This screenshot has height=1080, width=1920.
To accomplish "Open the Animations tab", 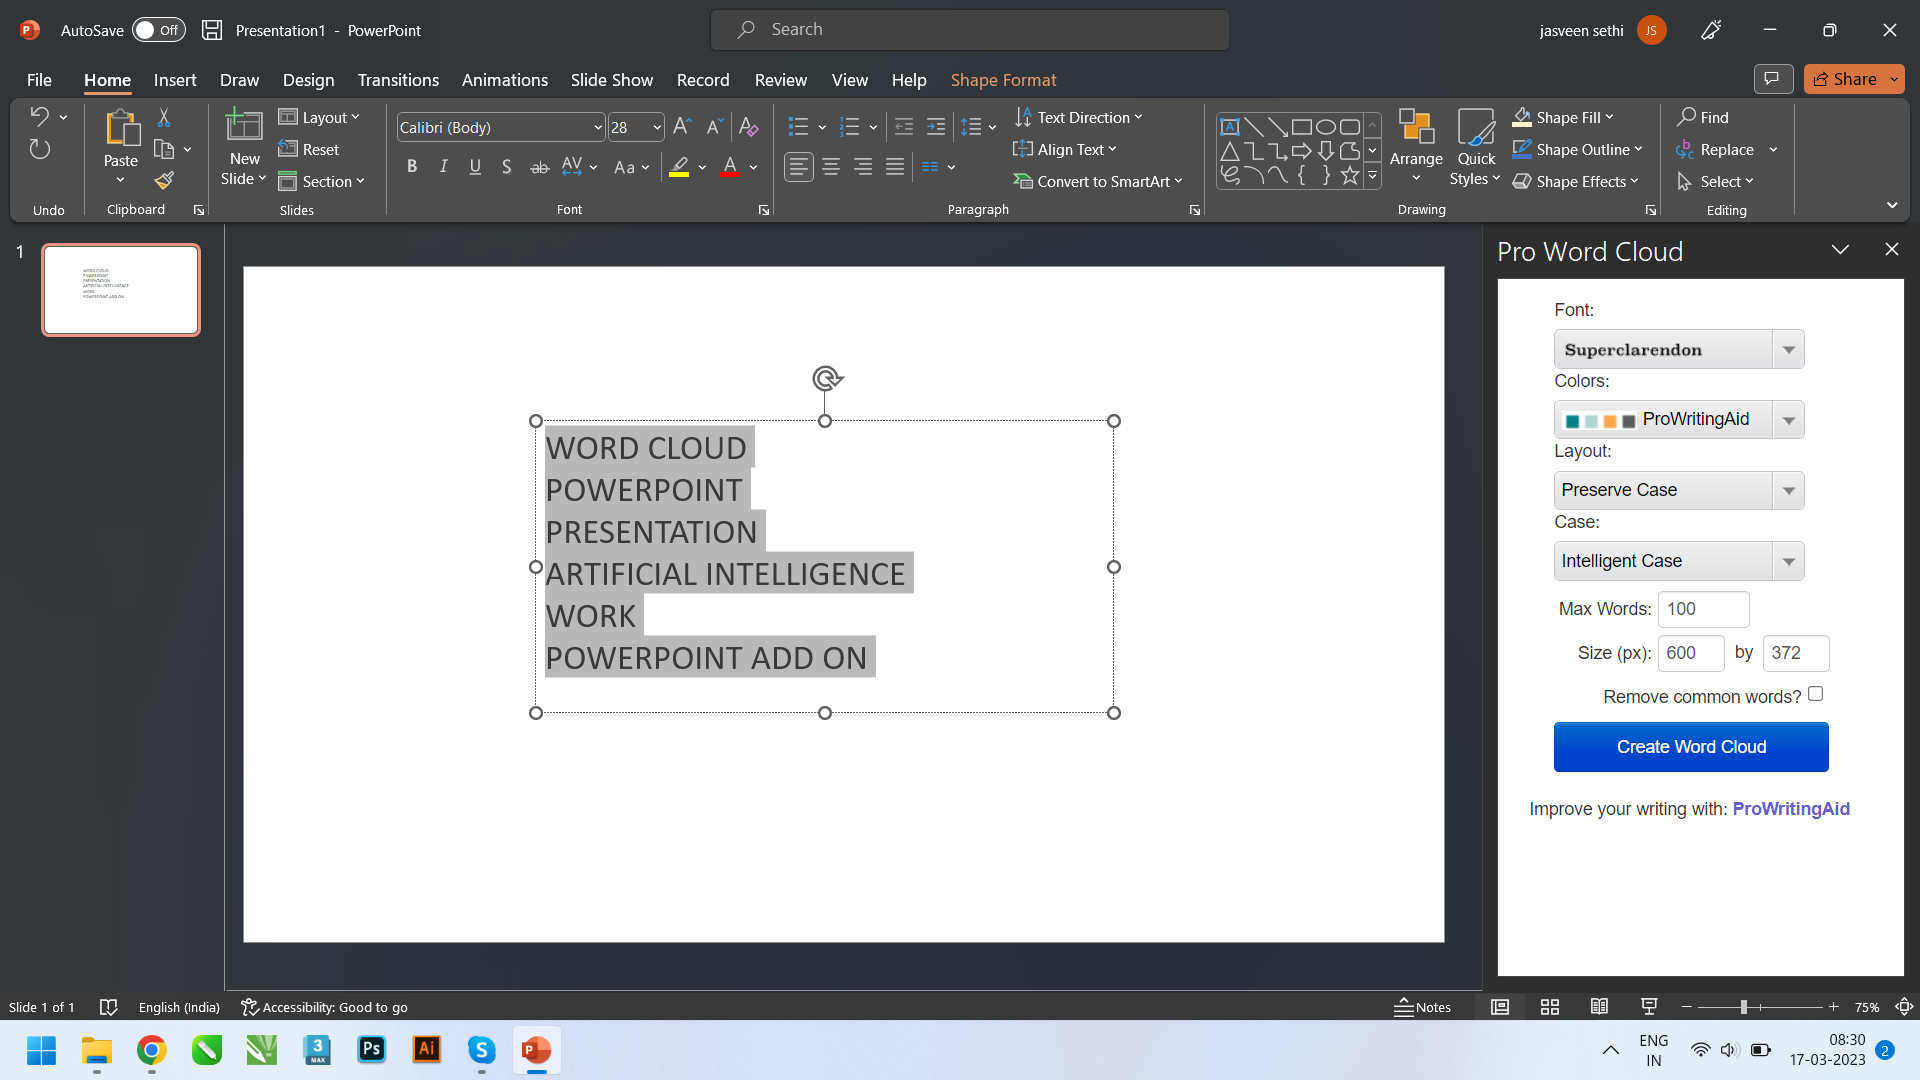I will click(504, 80).
